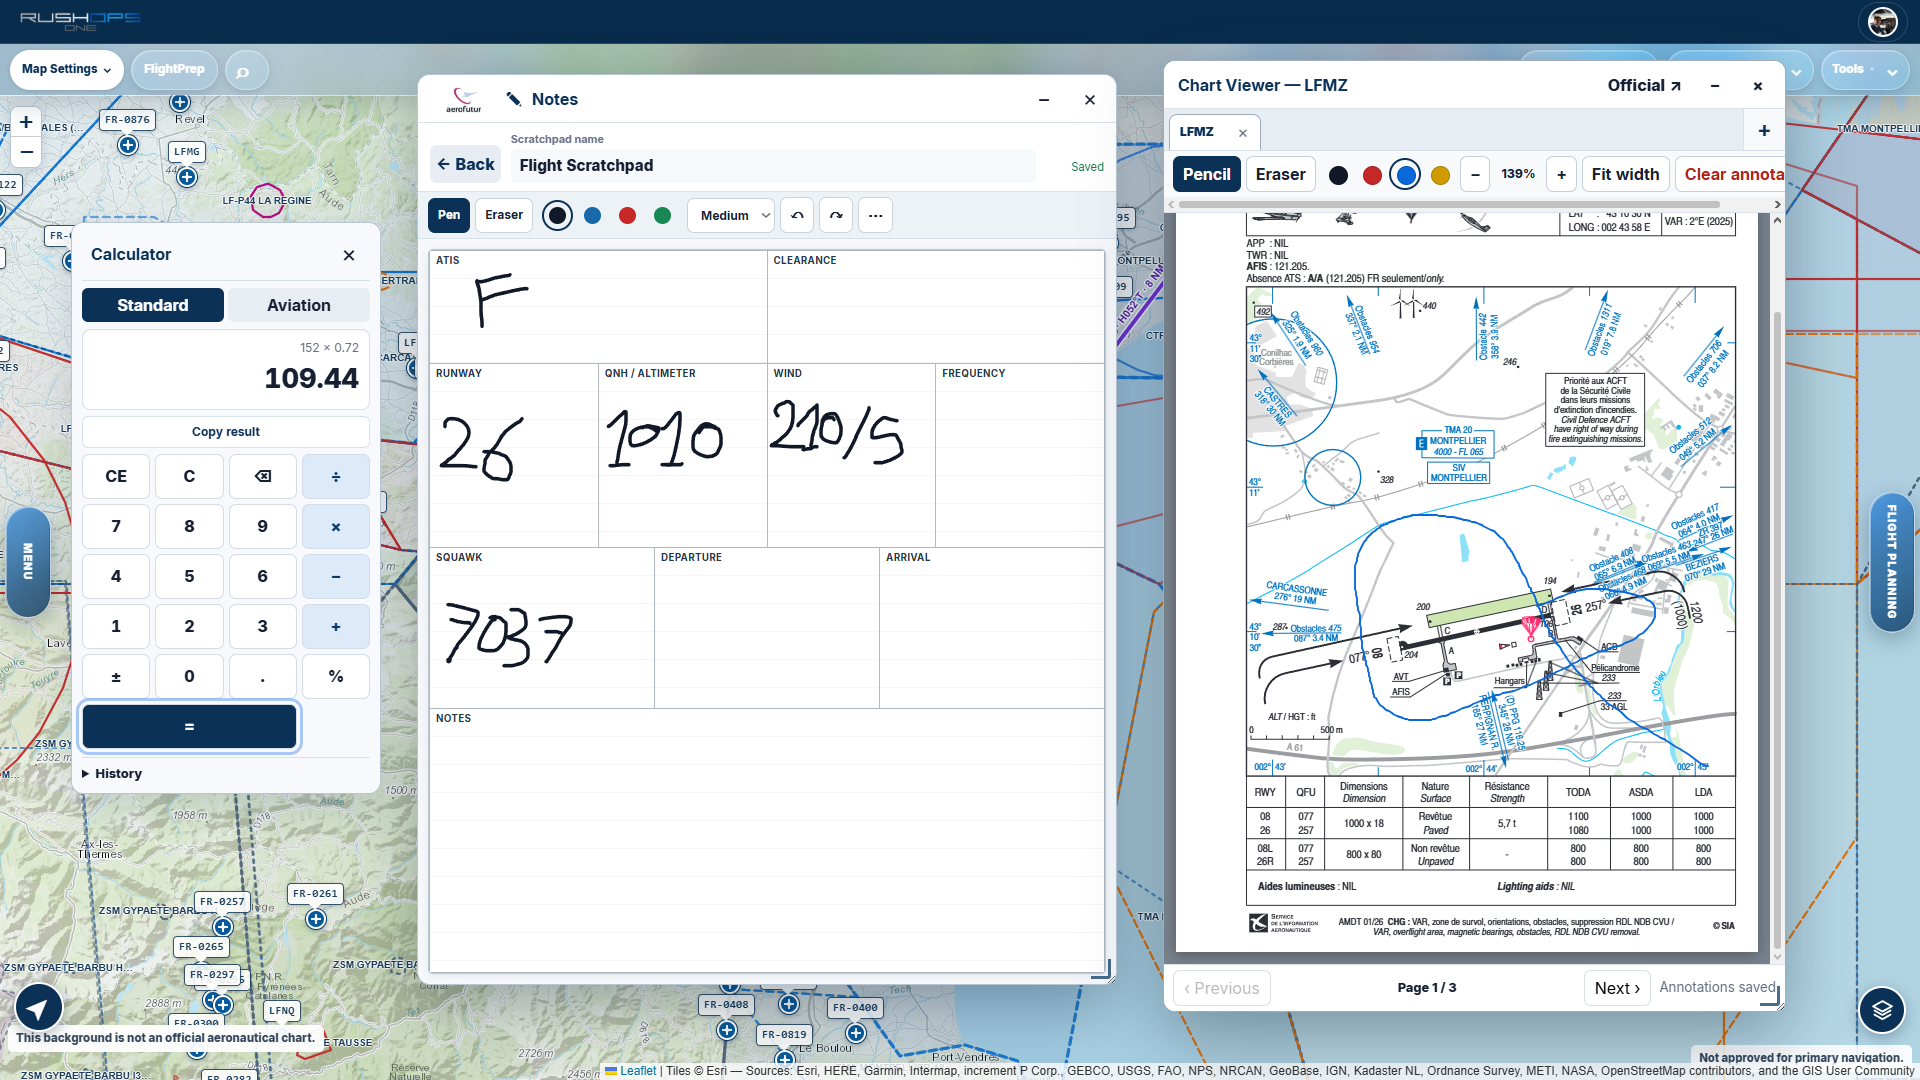Open the Official chart link
This screenshot has width=1920, height=1080.
pos(1644,86)
